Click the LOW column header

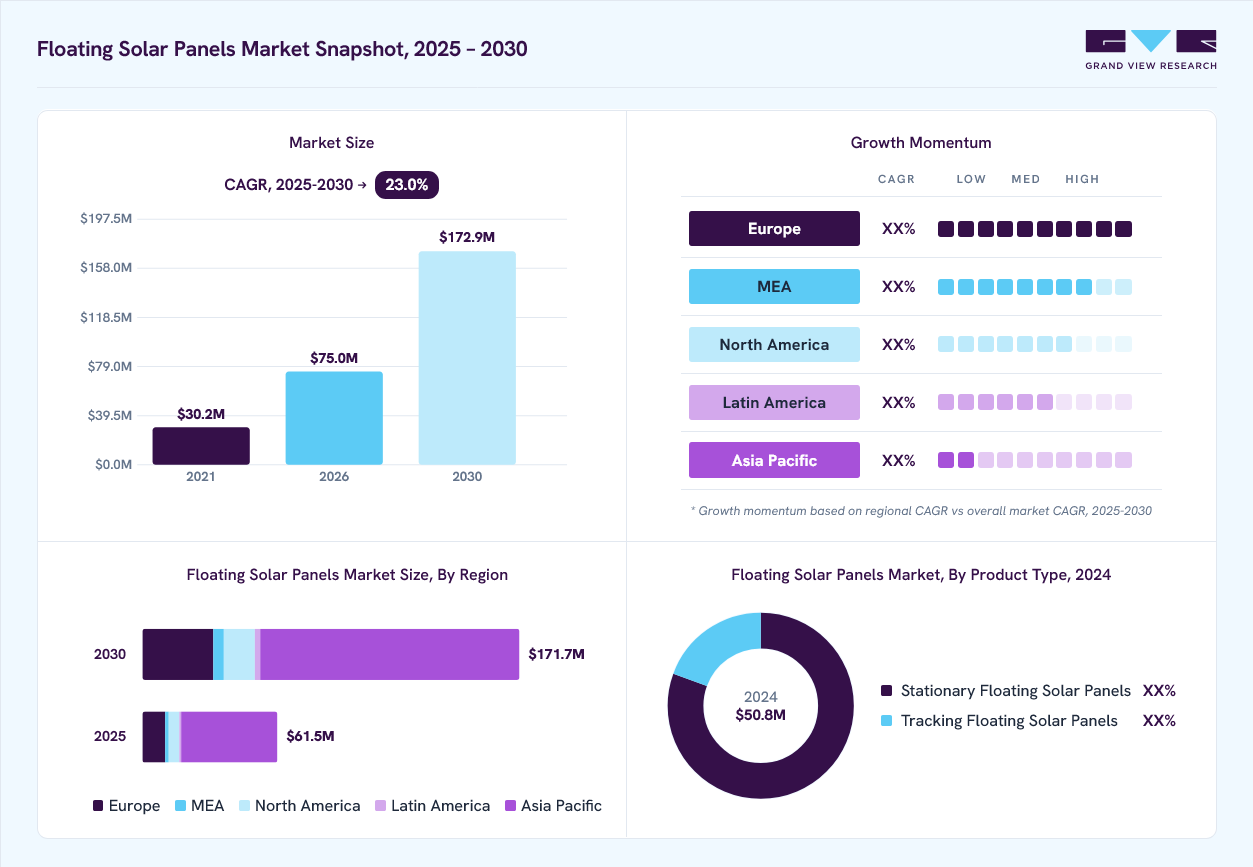971,179
